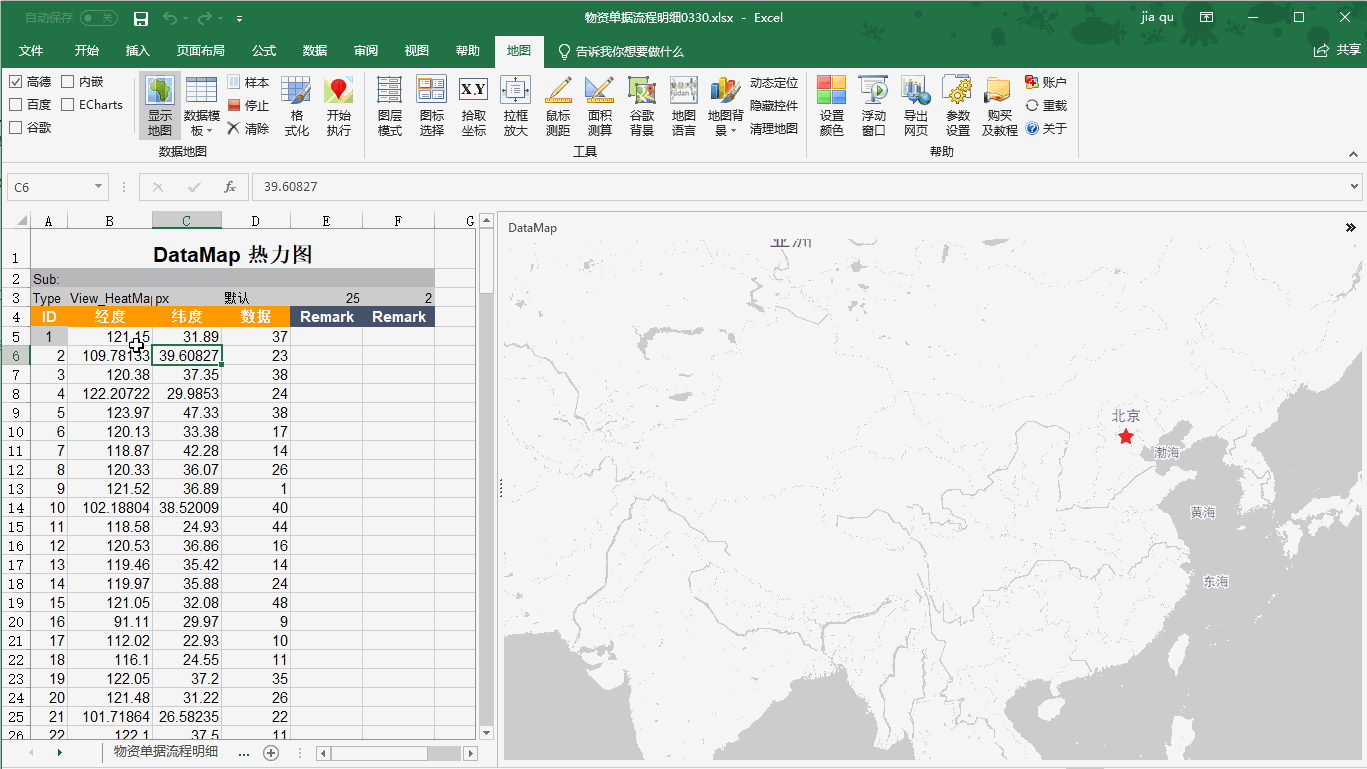Click the 重载 reload icon
Image resolution: width=1367 pixels, height=769 pixels.
[x=1046, y=105]
